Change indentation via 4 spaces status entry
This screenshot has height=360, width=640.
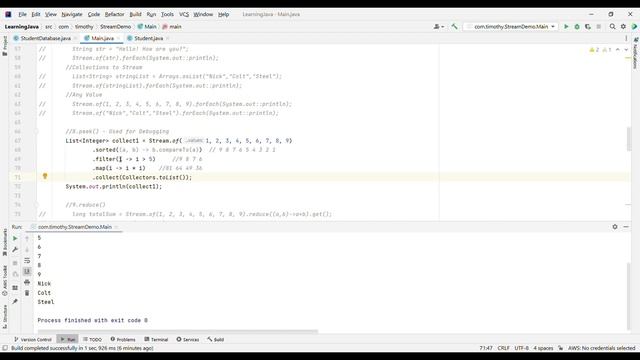(543, 348)
